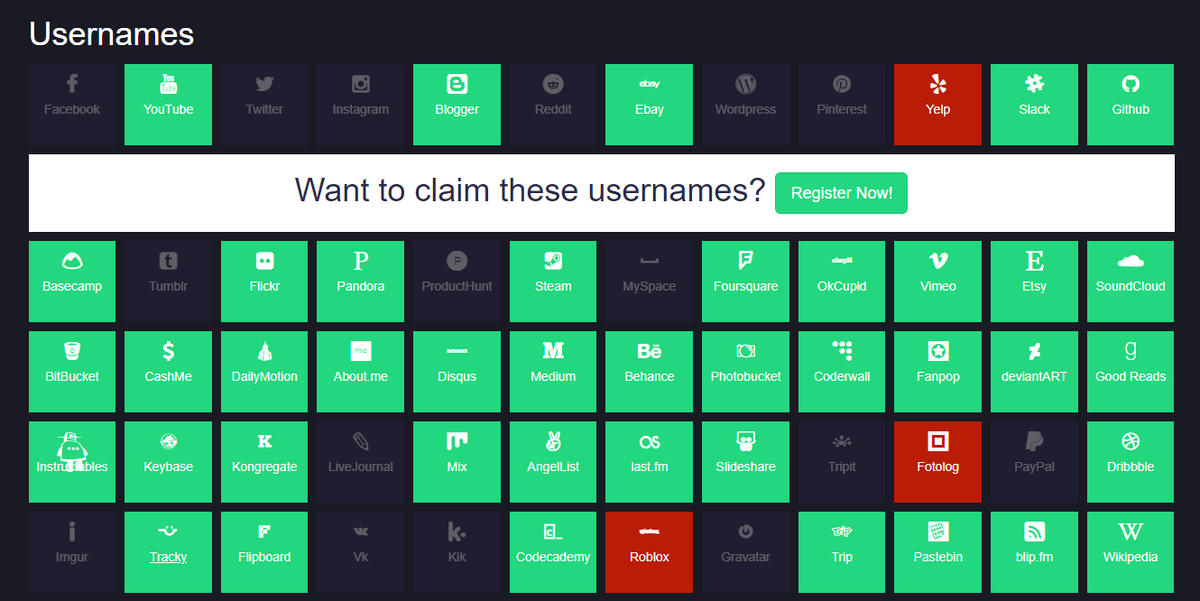Screen dimensions: 1200x601
Task: Click the ProductHunt tile
Action: [x=457, y=281]
